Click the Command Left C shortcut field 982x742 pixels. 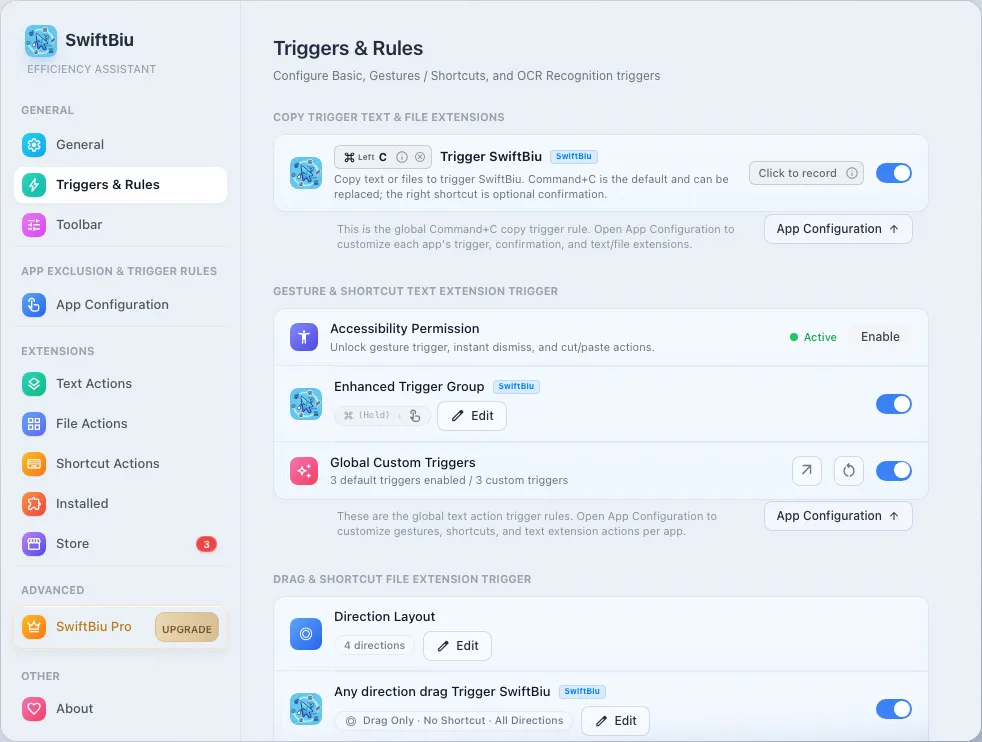(383, 157)
